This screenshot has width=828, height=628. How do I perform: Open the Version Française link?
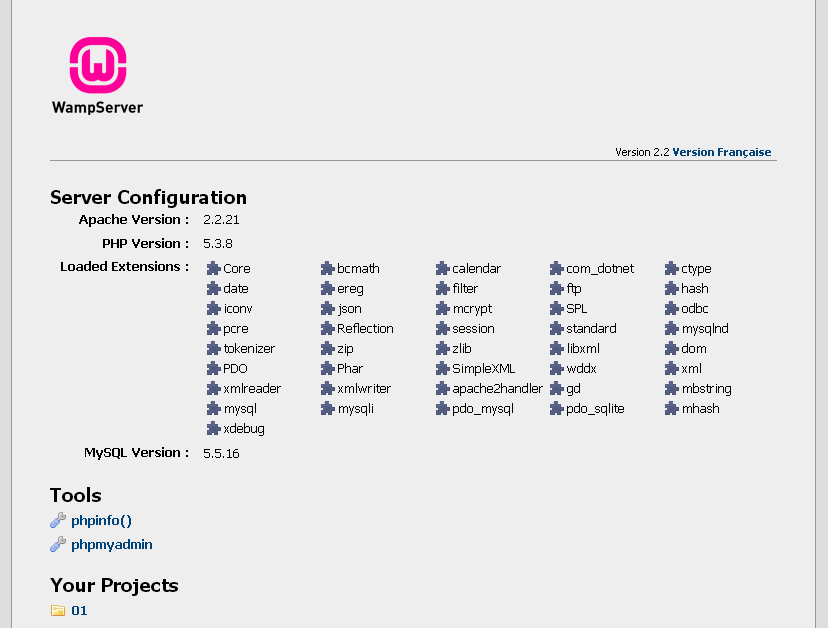[x=721, y=152]
